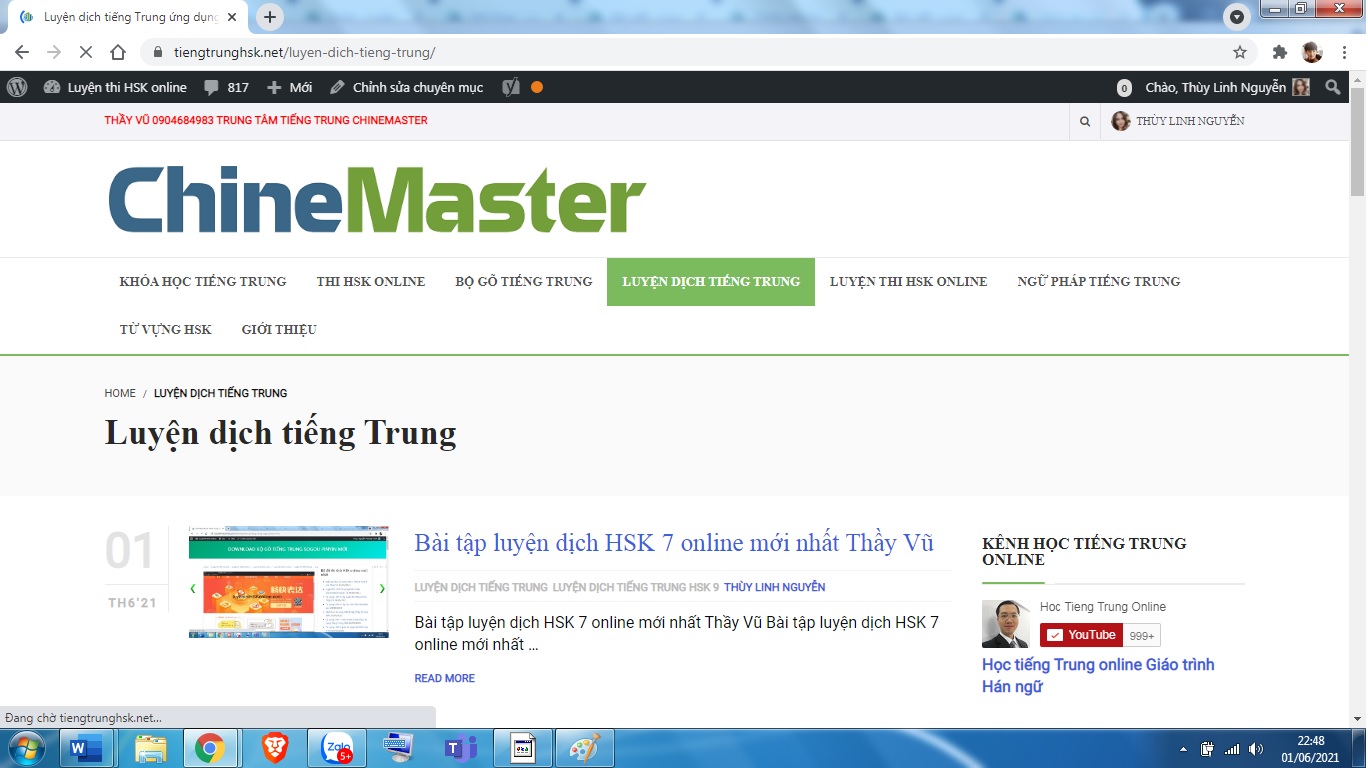Open the Yoast SEO admin bar icon
This screenshot has width=1368, height=768.
[510, 87]
